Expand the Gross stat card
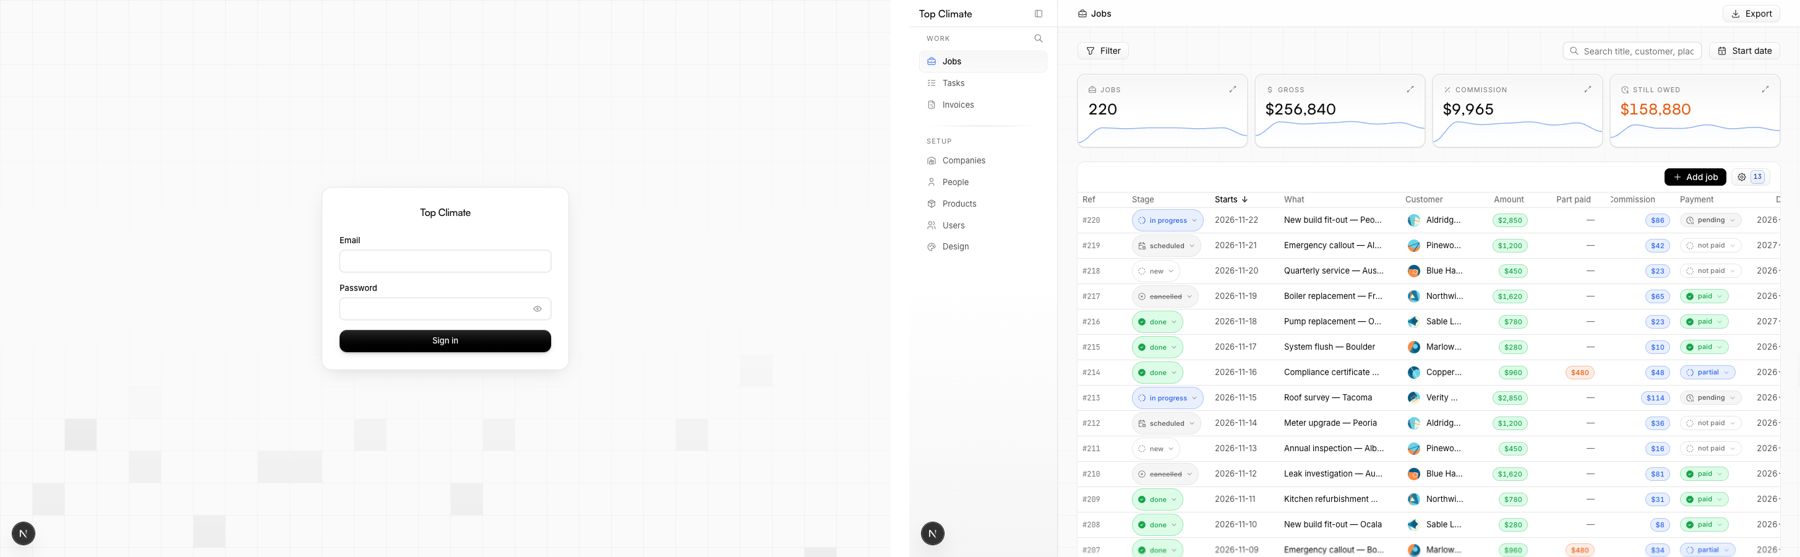1800x557 pixels. [1410, 89]
